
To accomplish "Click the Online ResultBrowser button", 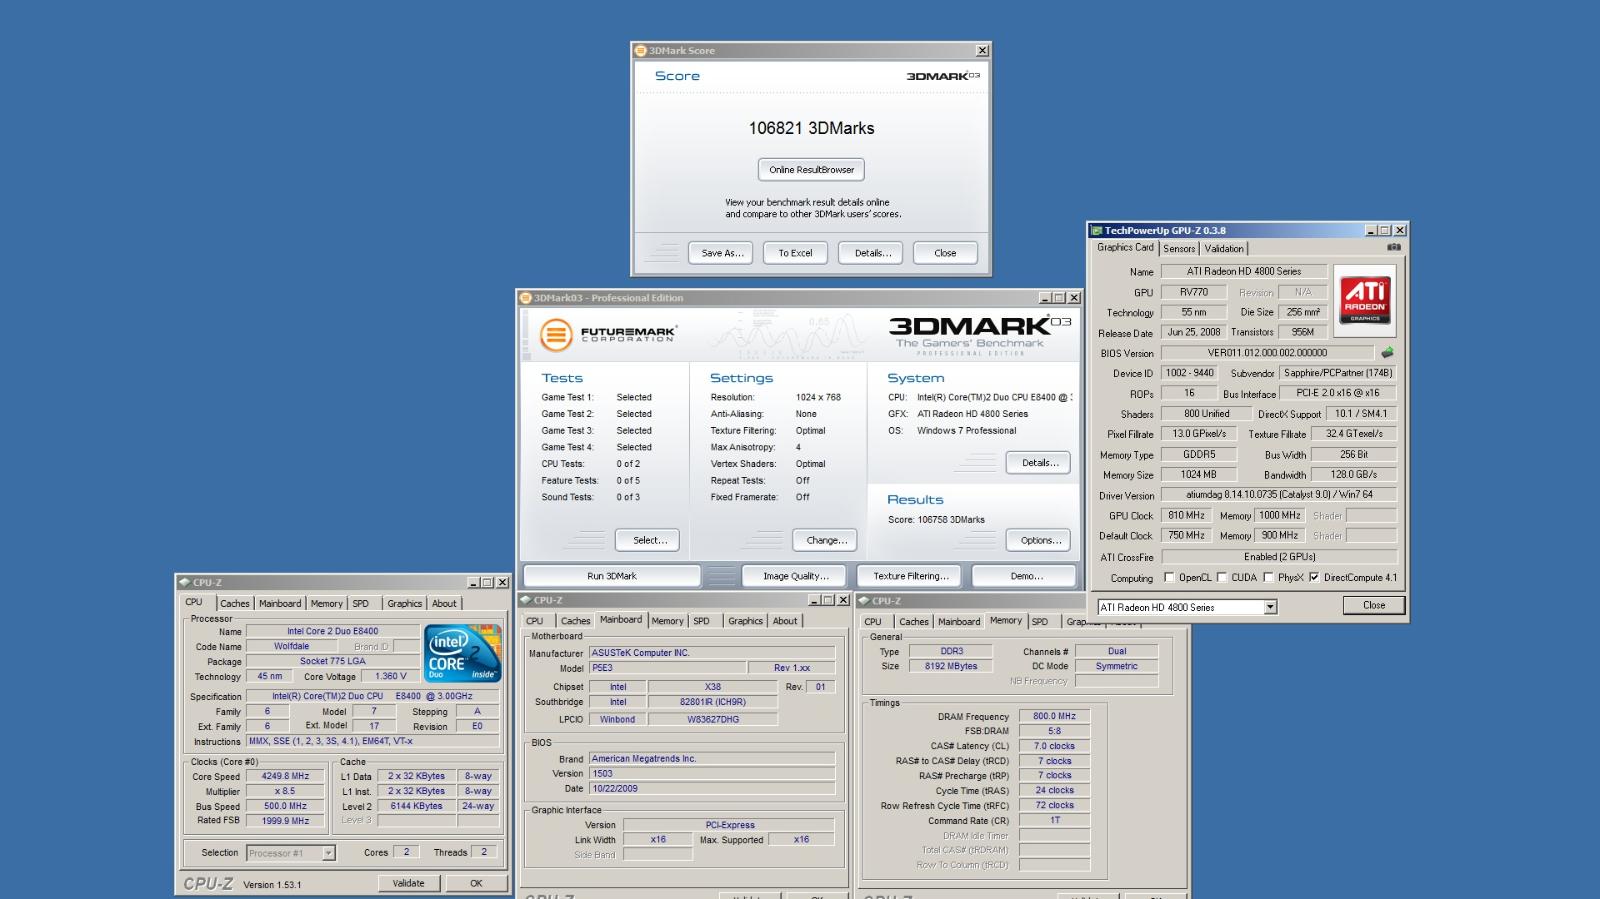I will pos(811,170).
